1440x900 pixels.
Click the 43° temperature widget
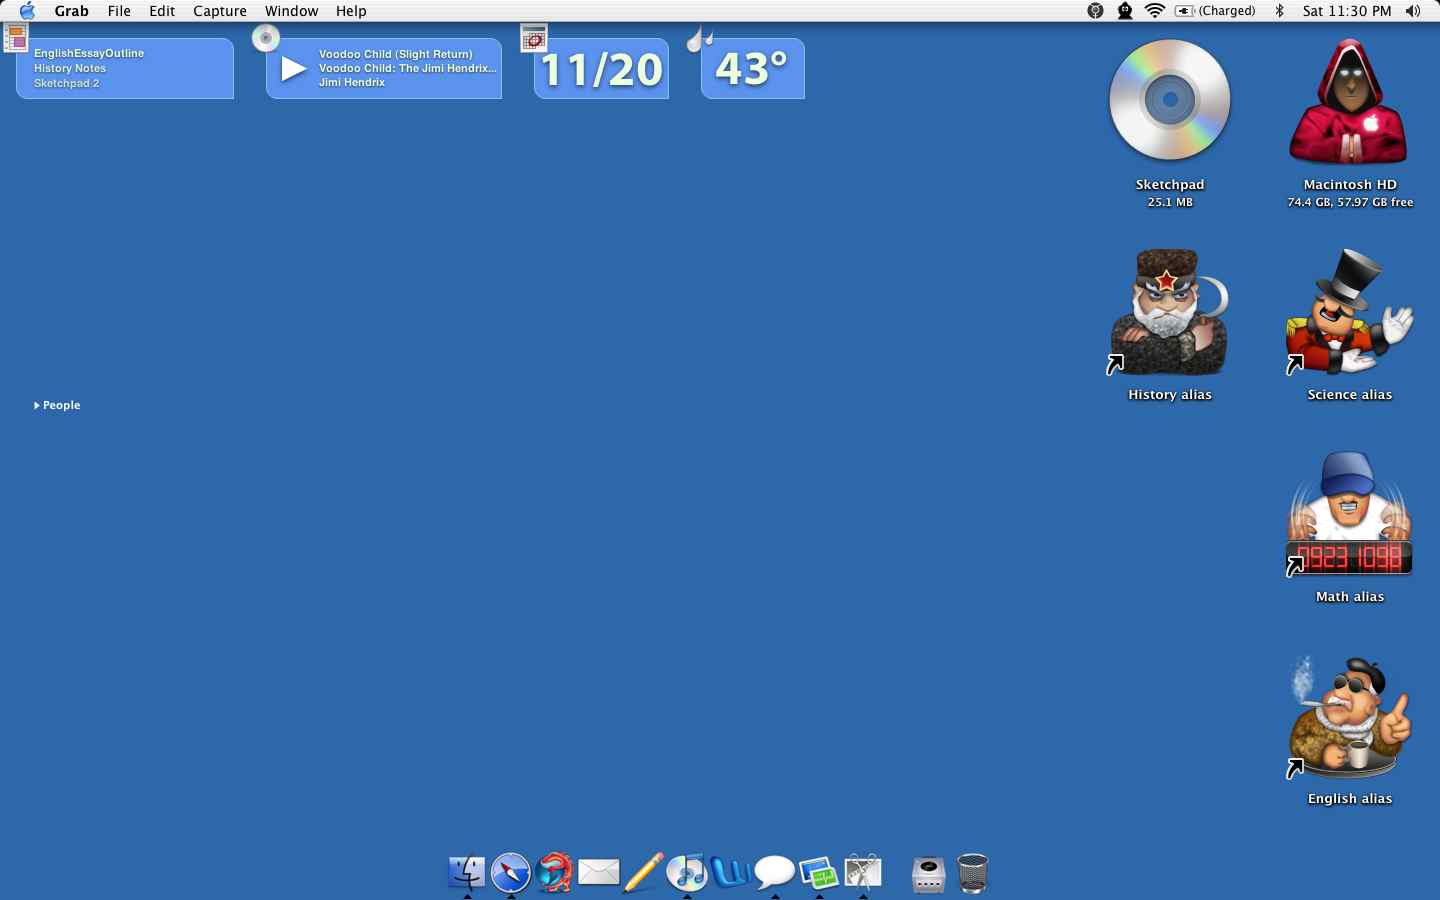(x=752, y=69)
